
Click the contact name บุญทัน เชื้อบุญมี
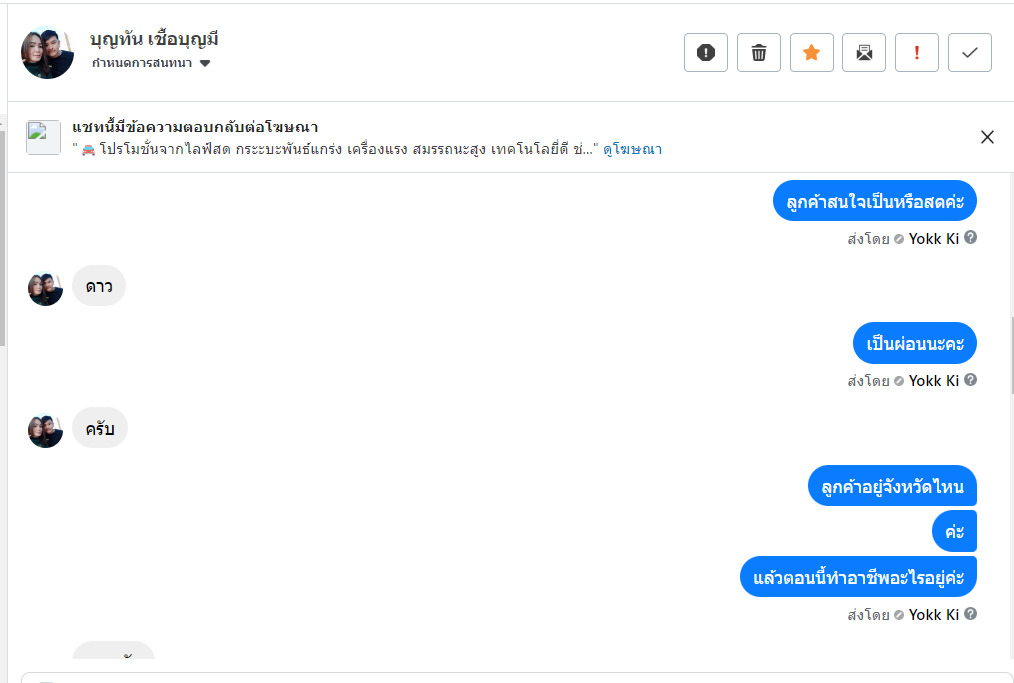pos(153,40)
